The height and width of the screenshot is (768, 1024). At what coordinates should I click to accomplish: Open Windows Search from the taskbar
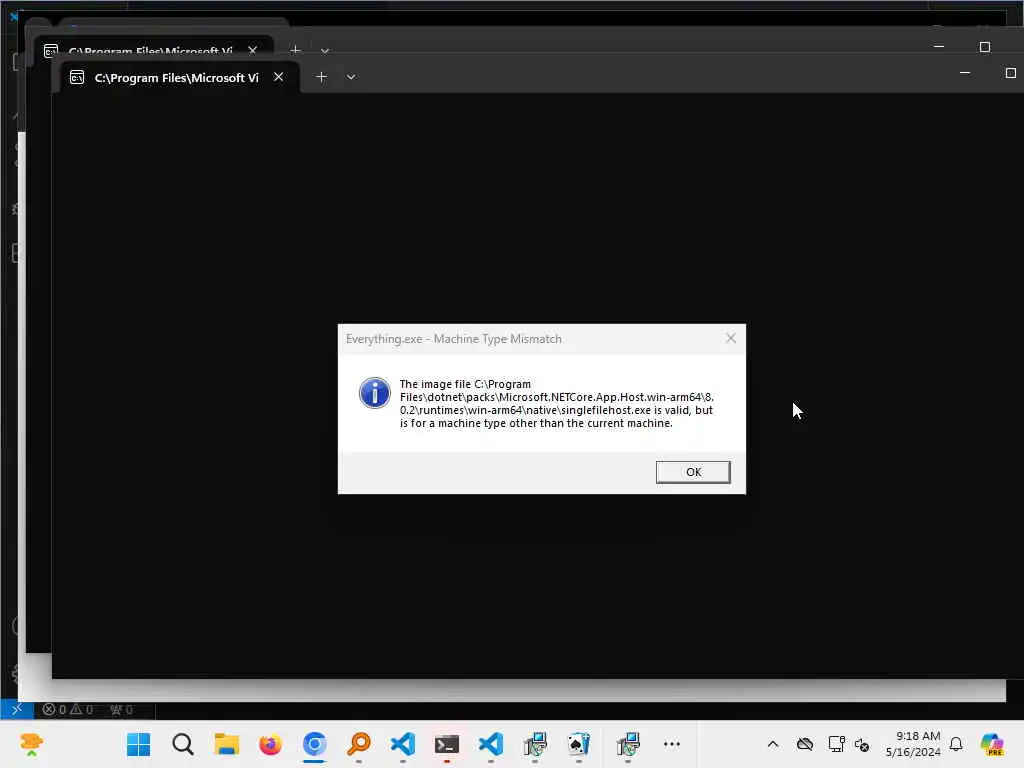(183, 744)
